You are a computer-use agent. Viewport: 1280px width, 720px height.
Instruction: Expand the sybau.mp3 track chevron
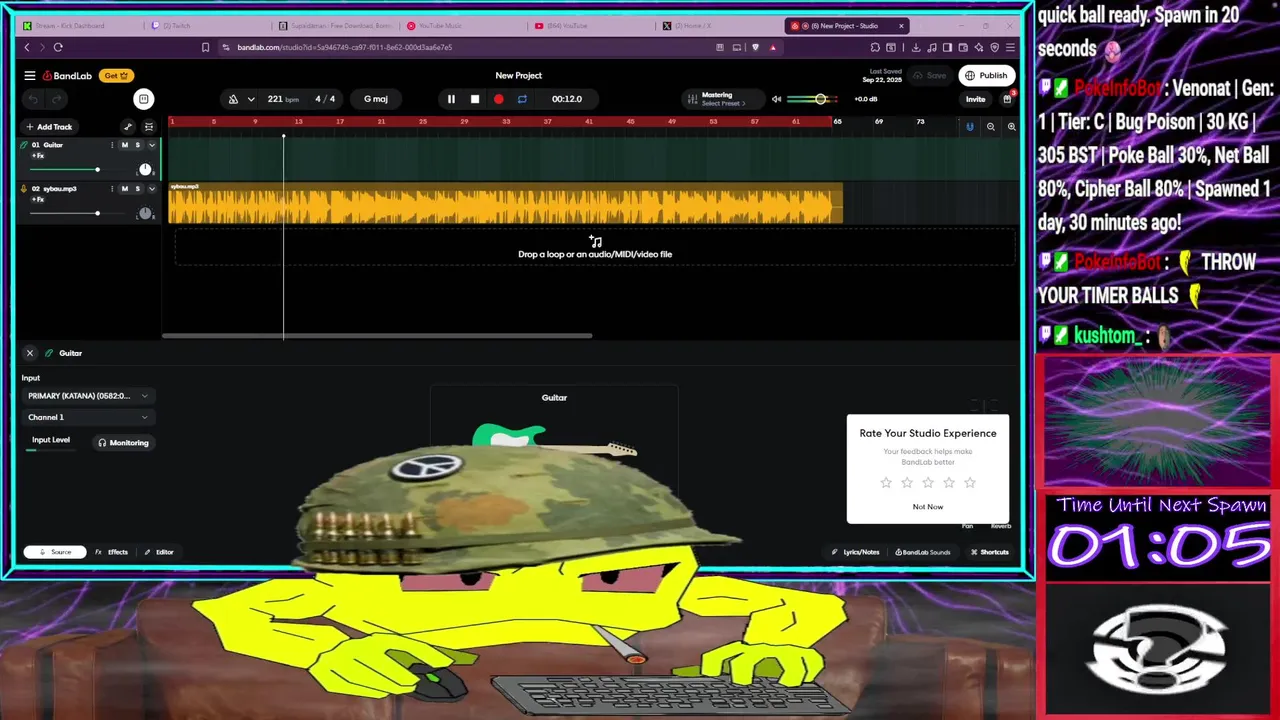[152, 188]
